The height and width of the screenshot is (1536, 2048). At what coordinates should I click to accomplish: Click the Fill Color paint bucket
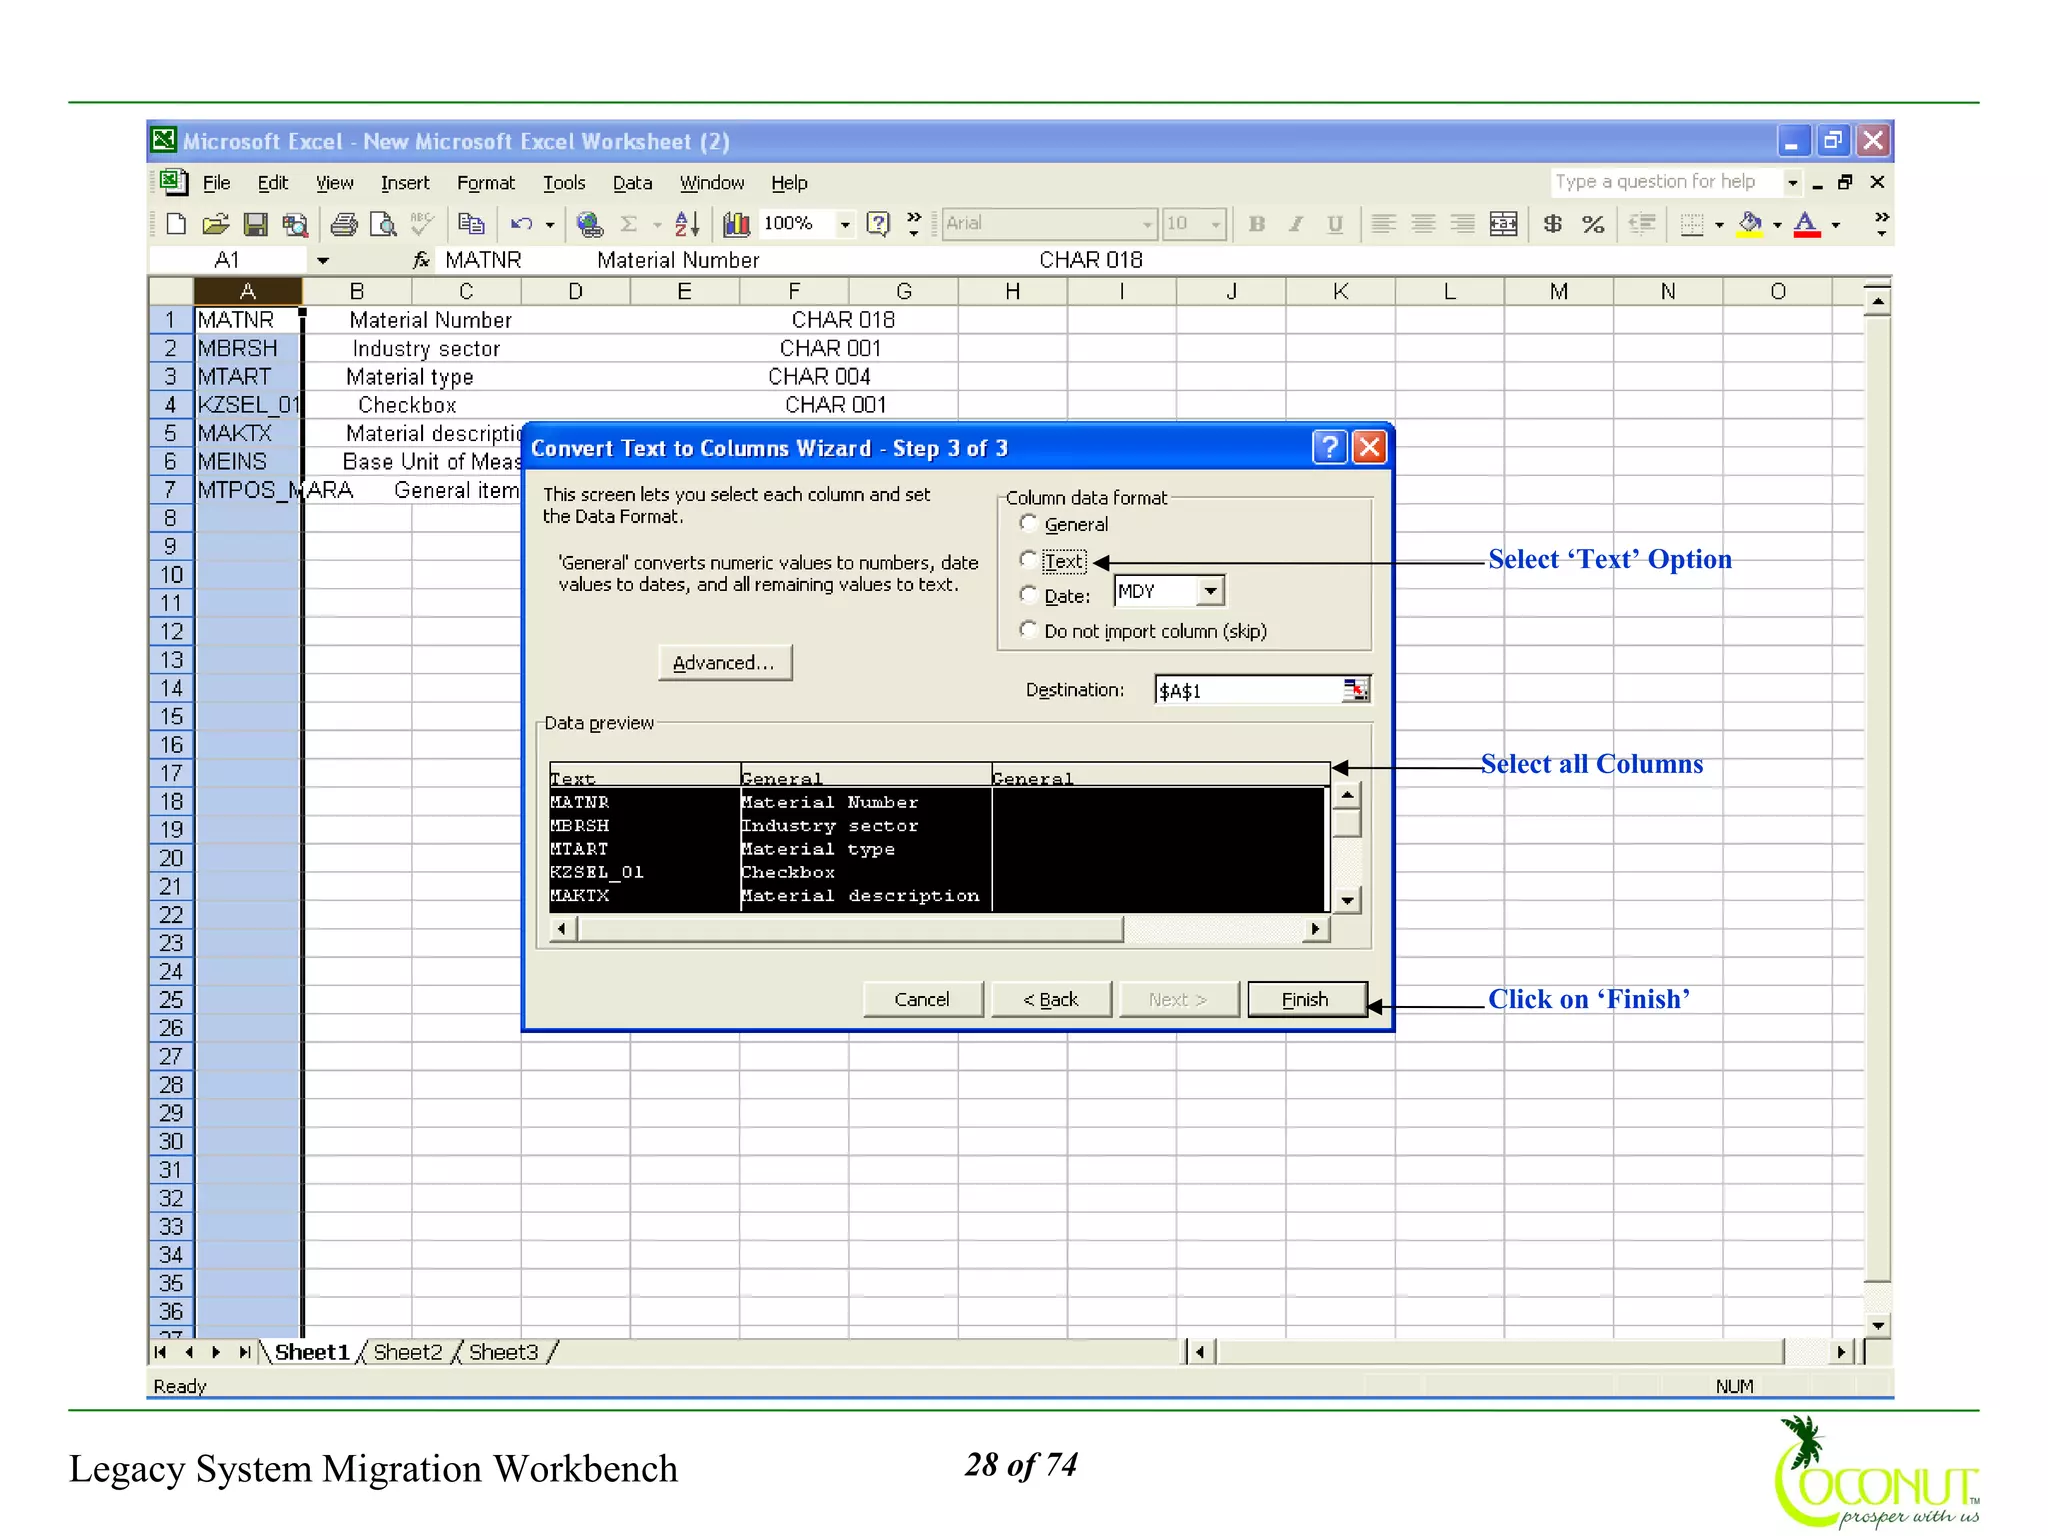(1750, 224)
